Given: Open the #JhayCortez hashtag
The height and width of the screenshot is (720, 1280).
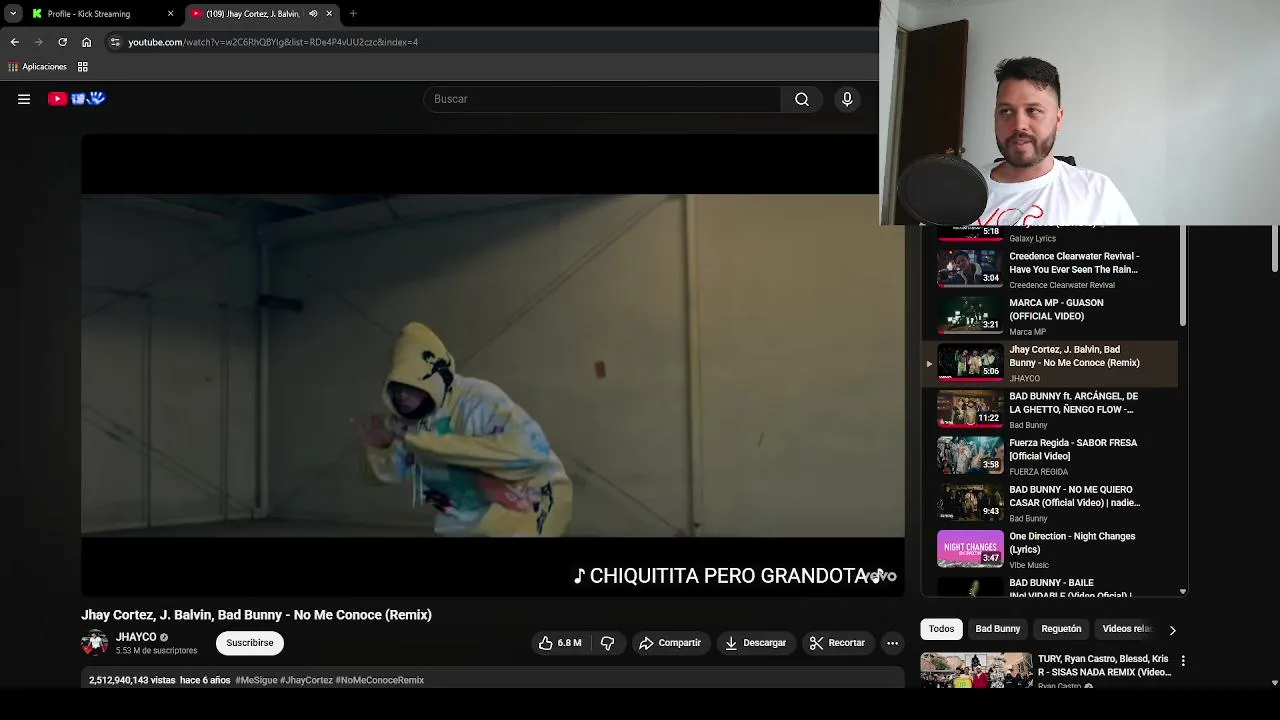Looking at the screenshot, I should click(x=306, y=680).
